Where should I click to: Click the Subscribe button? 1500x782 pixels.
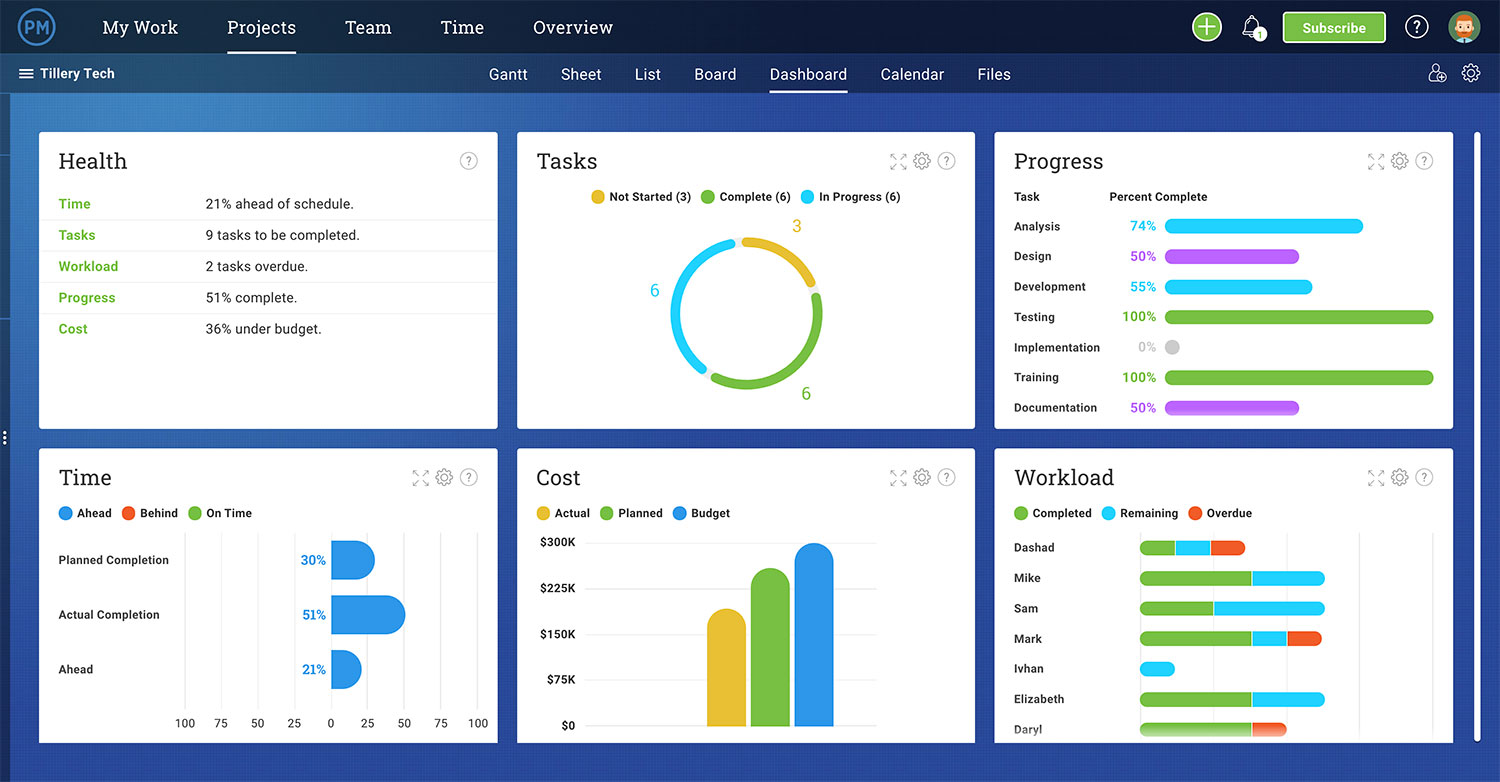pos(1334,27)
